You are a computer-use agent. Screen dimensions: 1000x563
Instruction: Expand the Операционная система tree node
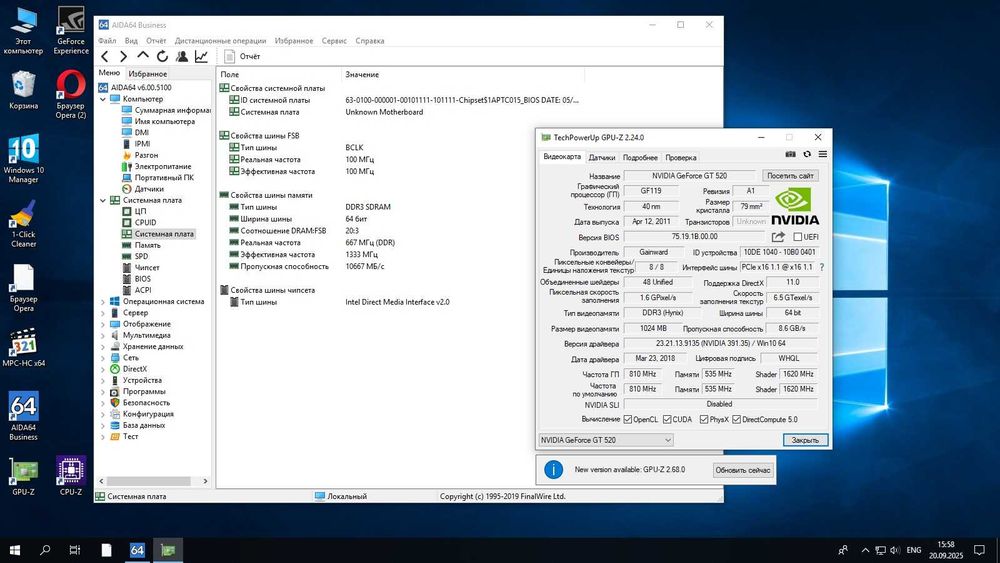pyautogui.click(x=102, y=301)
